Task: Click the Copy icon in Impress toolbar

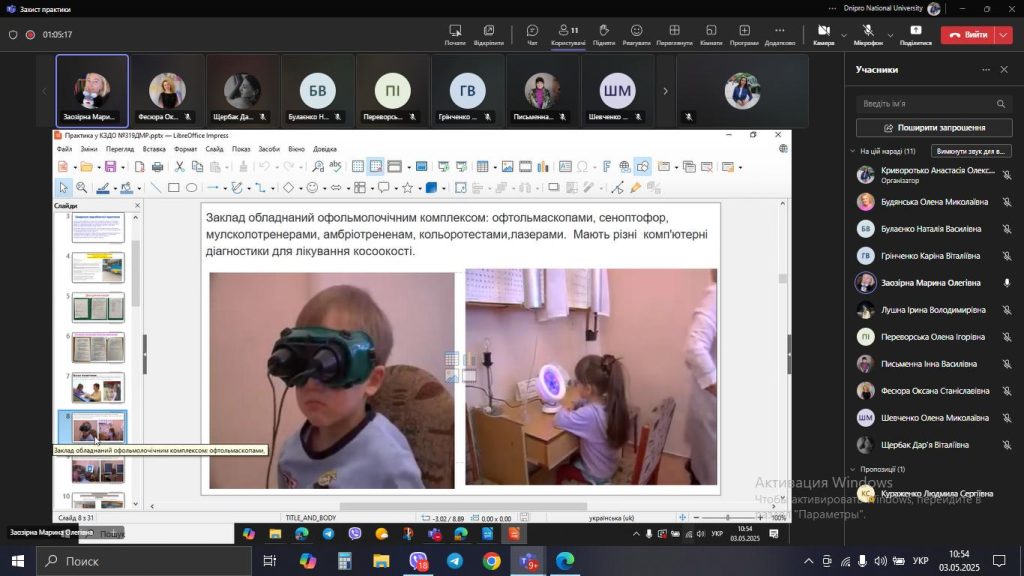Action: [197, 167]
